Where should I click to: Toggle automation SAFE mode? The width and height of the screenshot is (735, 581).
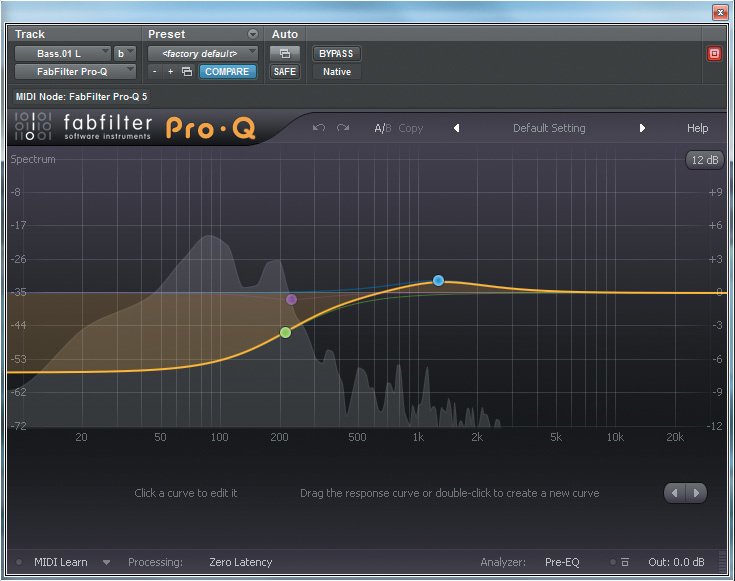point(285,72)
